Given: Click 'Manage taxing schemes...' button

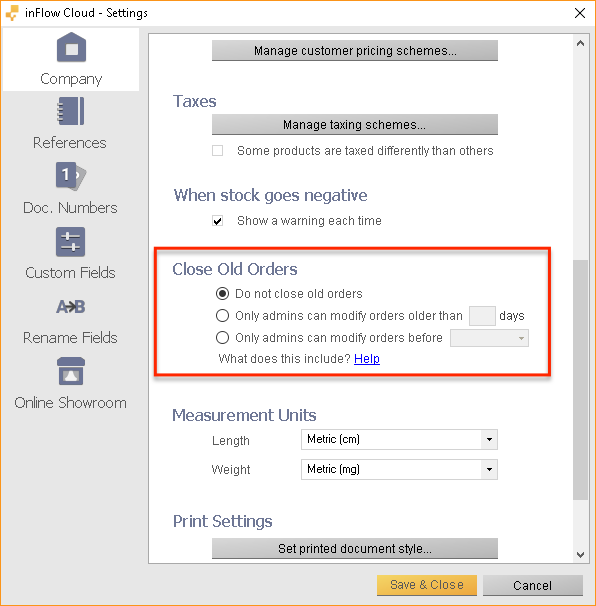Looking at the screenshot, I should (354, 124).
